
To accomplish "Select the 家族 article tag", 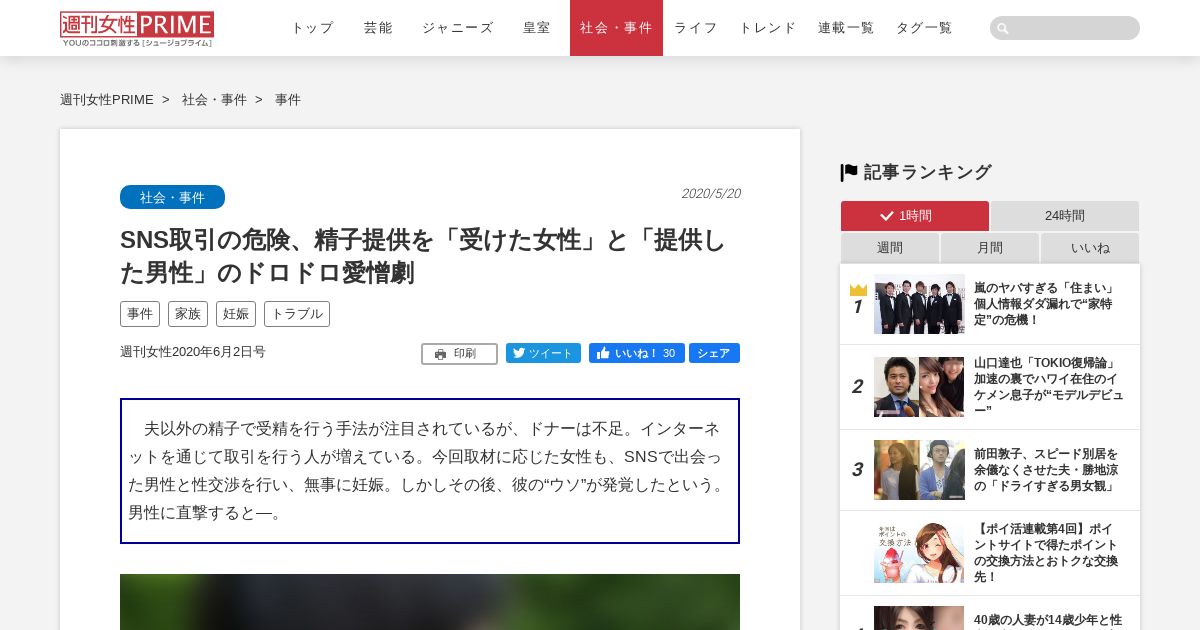I will [x=188, y=314].
